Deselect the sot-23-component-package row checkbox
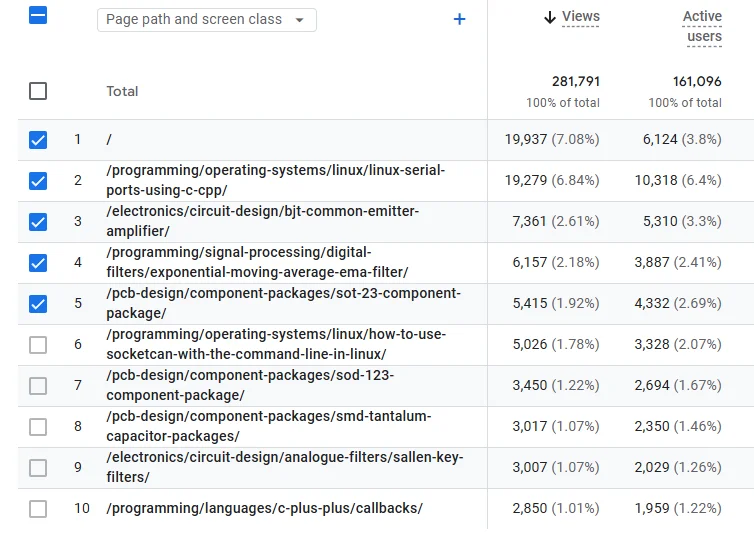Viewport: 754px width, 533px height. coord(38,304)
